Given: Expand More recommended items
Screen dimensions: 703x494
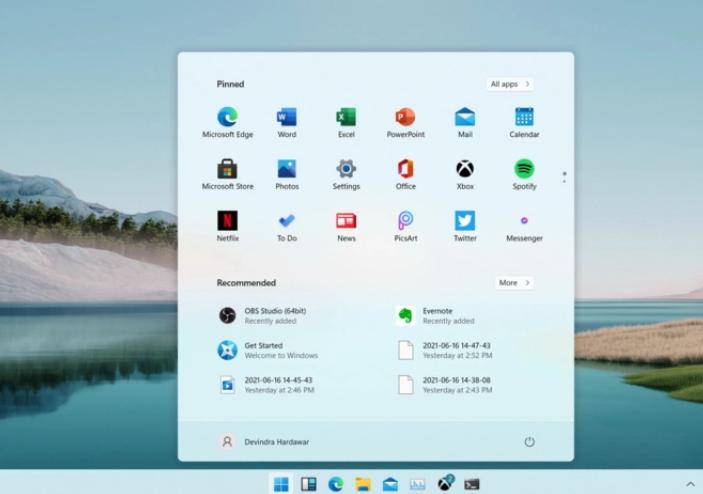Looking at the screenshot, I should (x=514, y=282).
